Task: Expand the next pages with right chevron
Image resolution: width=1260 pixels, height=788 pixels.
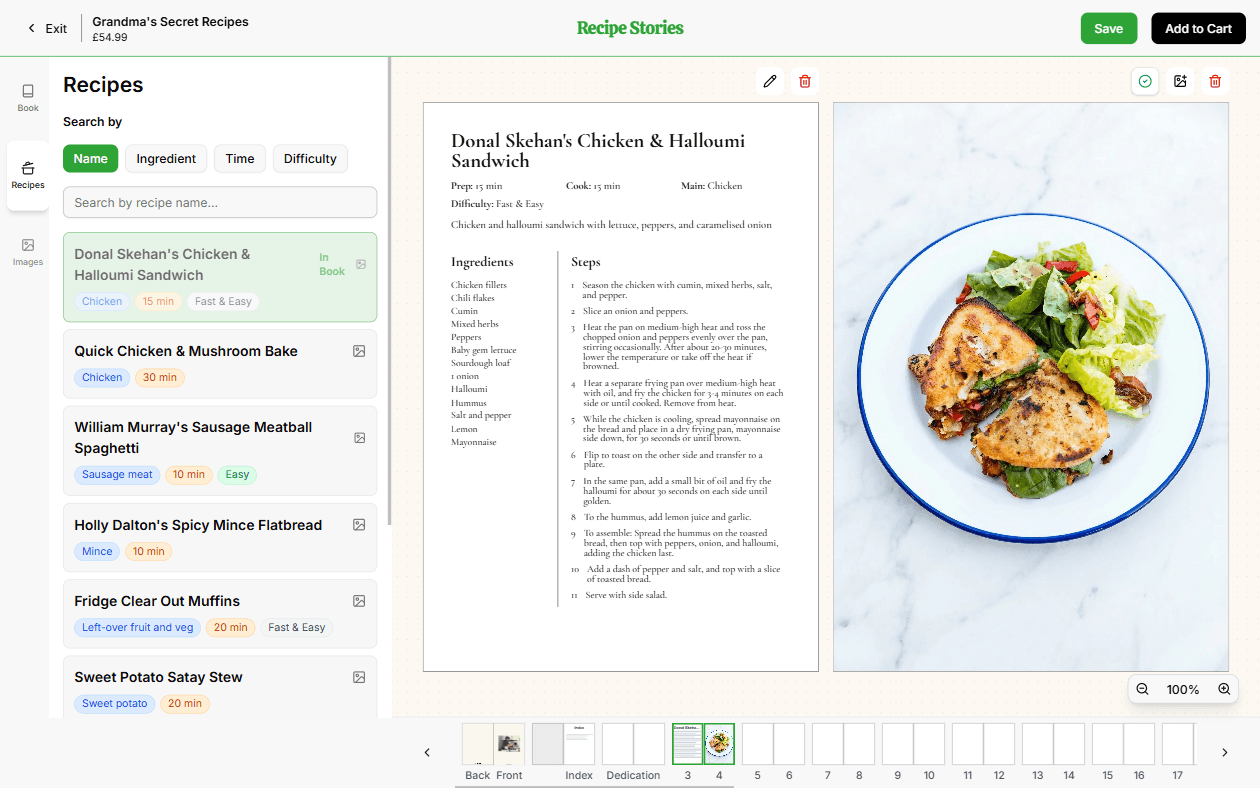Action: pos(1224,752)
